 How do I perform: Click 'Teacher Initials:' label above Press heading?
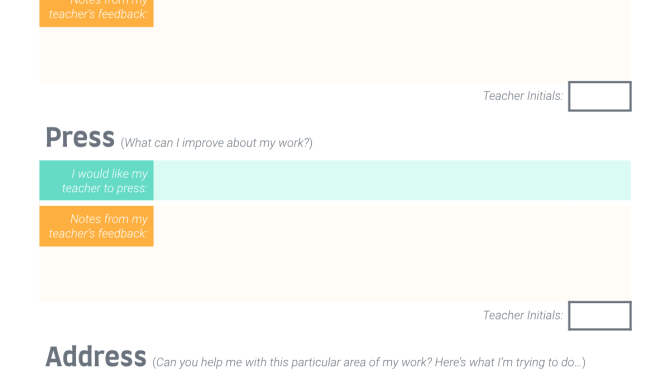[x=523, y=96]
